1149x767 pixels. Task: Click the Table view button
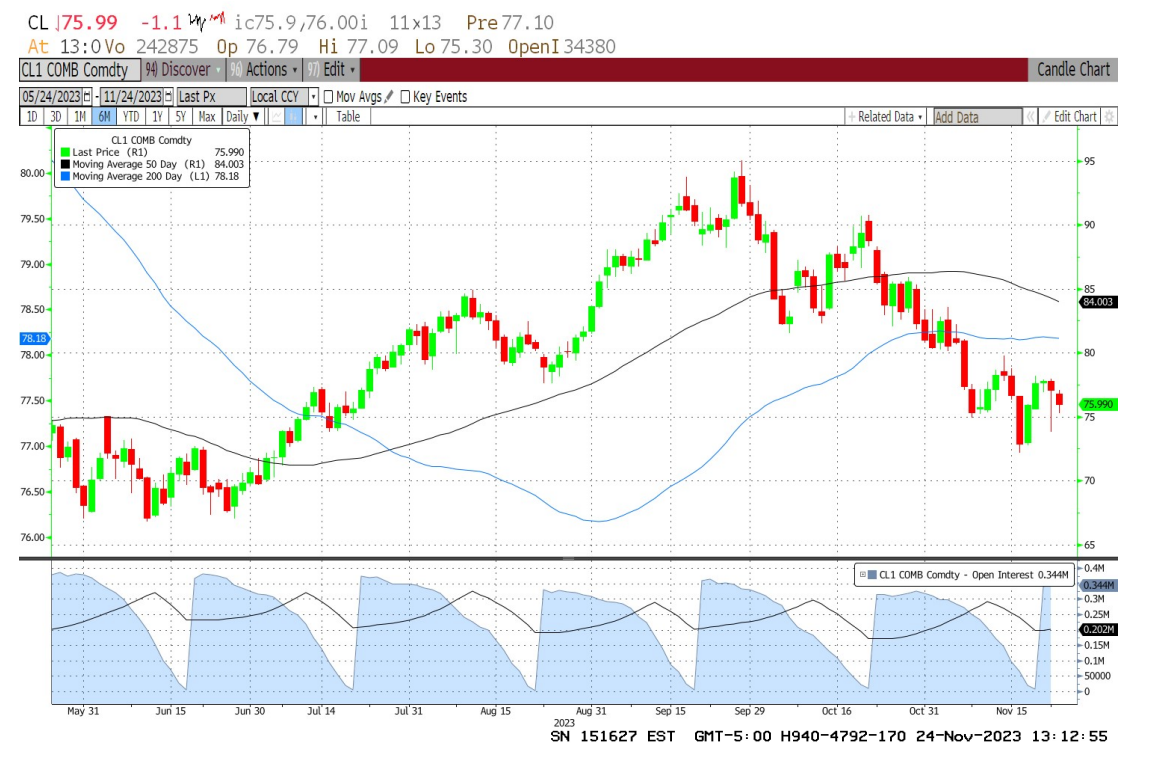tap(348, 116)
